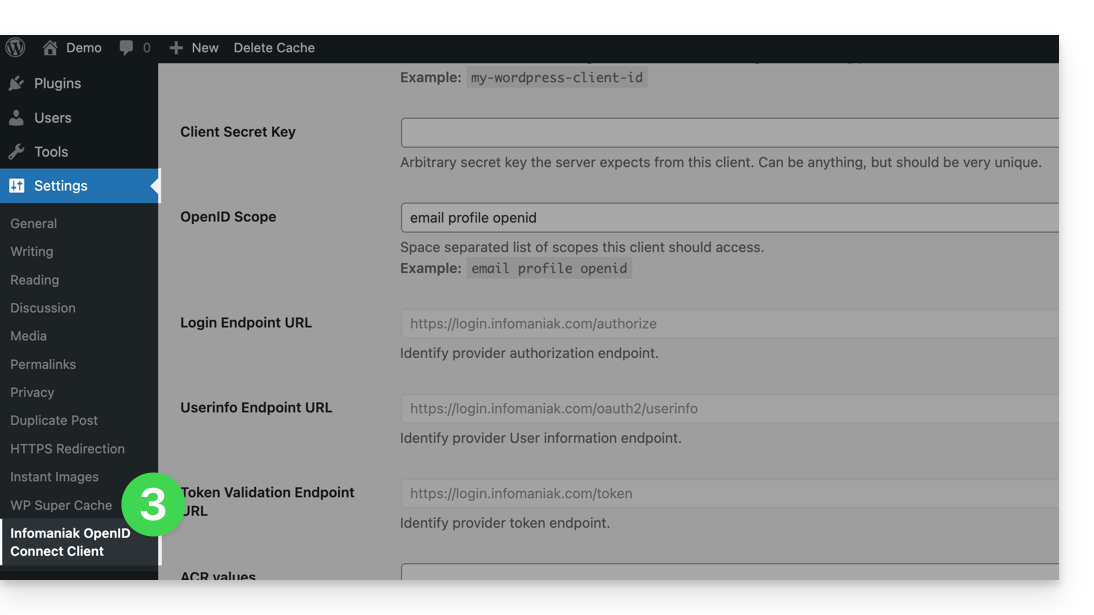Open HTTPS Redirection settings

click(x=67, y=449)
